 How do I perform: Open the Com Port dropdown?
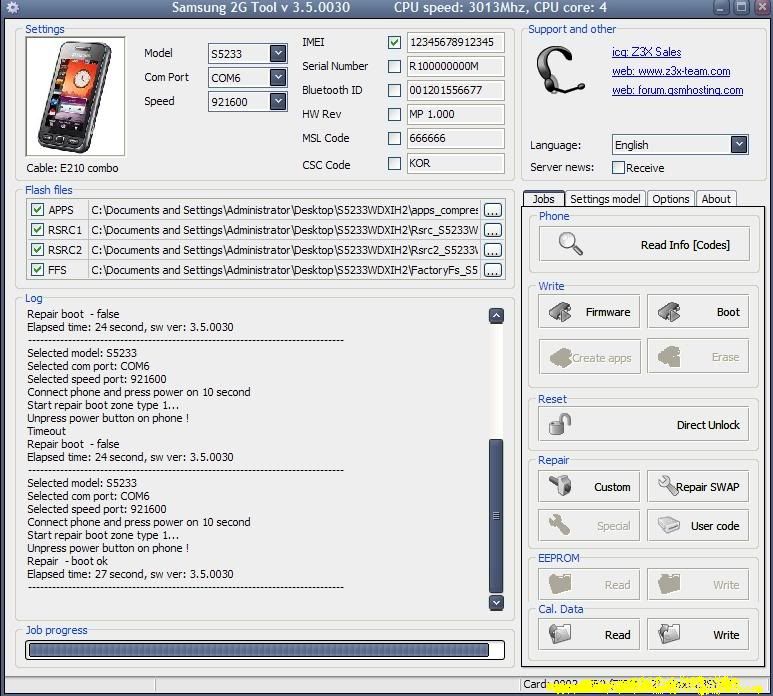278,77
